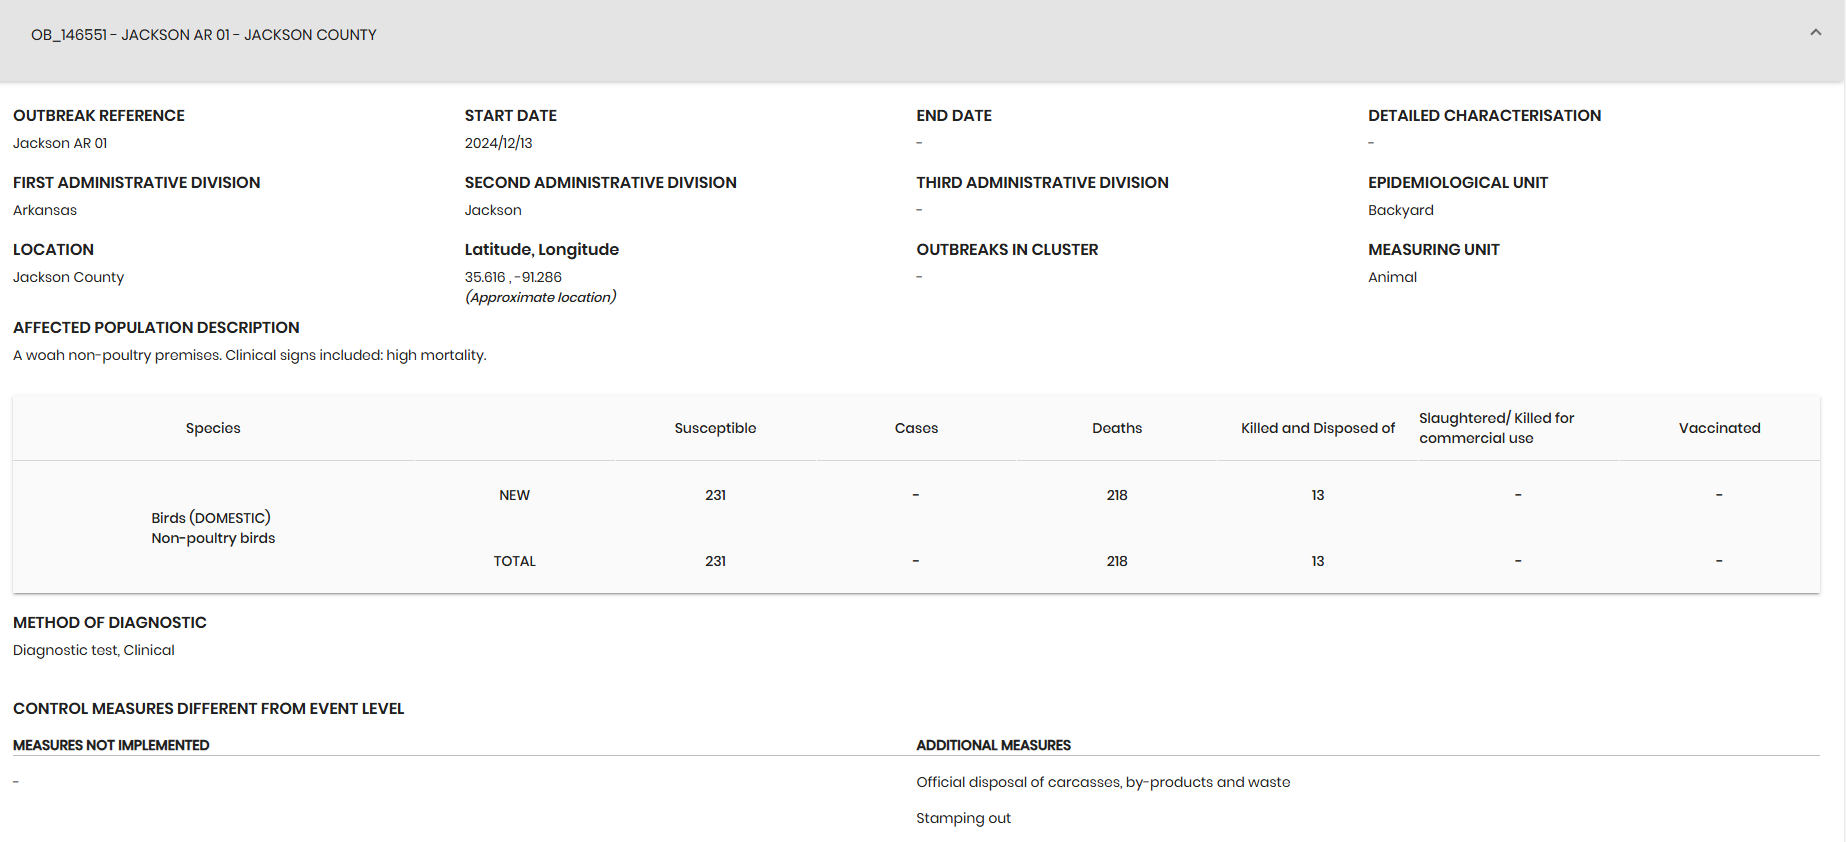Click 'Official disposal of carcasses, by-products and waste'
Image resolution: width=1846 pixels, height=842 pixels.
1103,782
